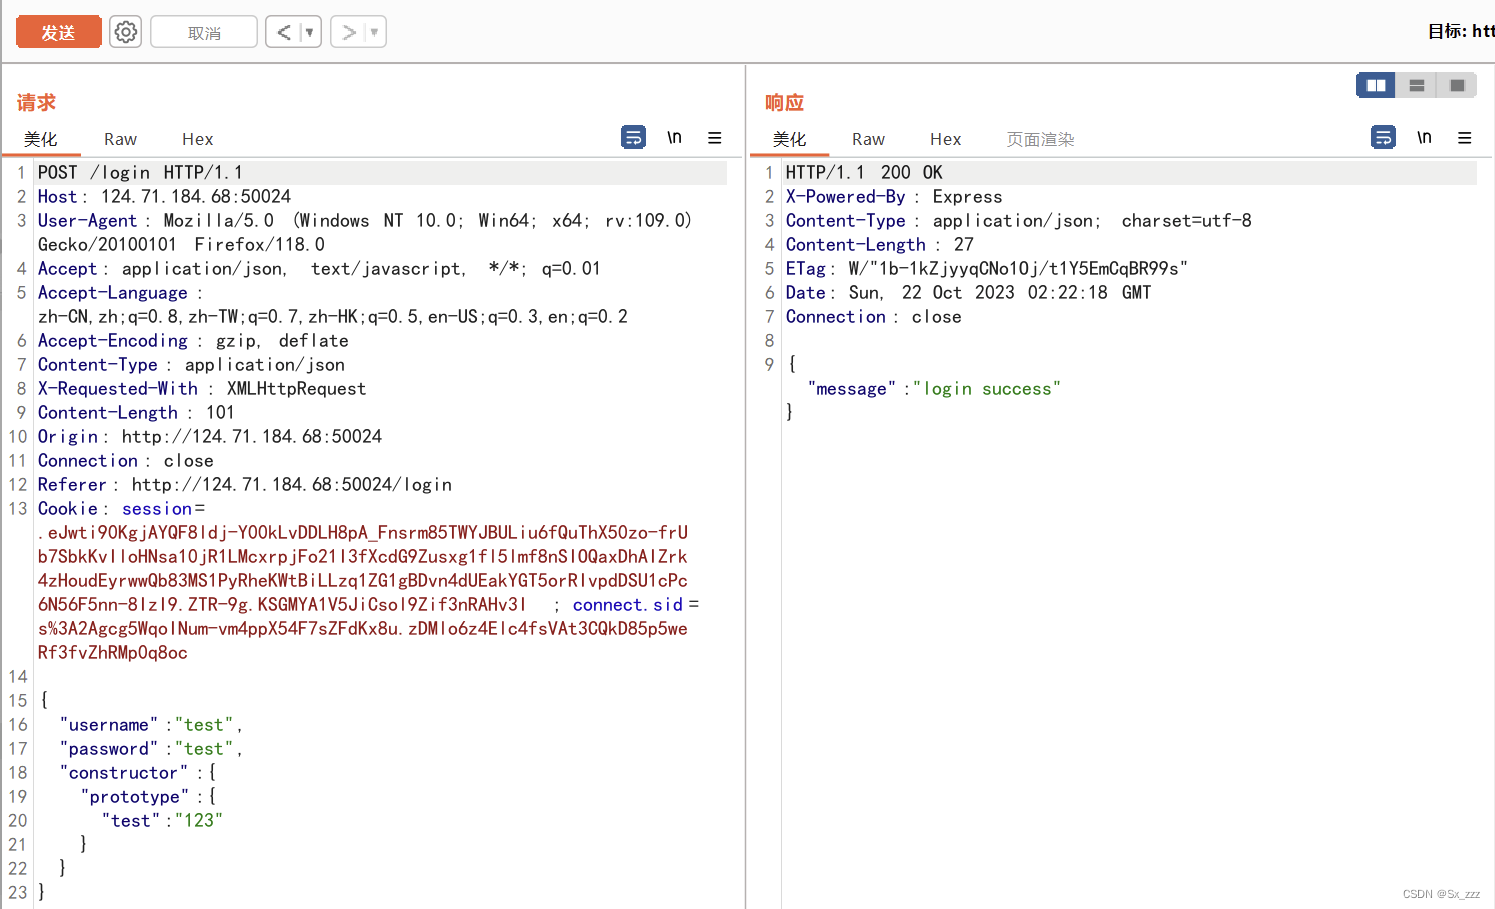The width and height of the screenshot is (1495, 909).
Task: Switch request view to Raw tab
Action: [x=121, y=139]
